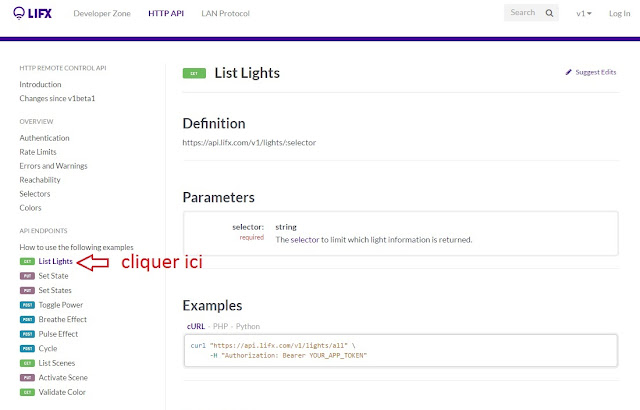The width and height of the screenshot is (640, 410).
Task: Click the POST badge next to Cycle
Action: point(27,349)
